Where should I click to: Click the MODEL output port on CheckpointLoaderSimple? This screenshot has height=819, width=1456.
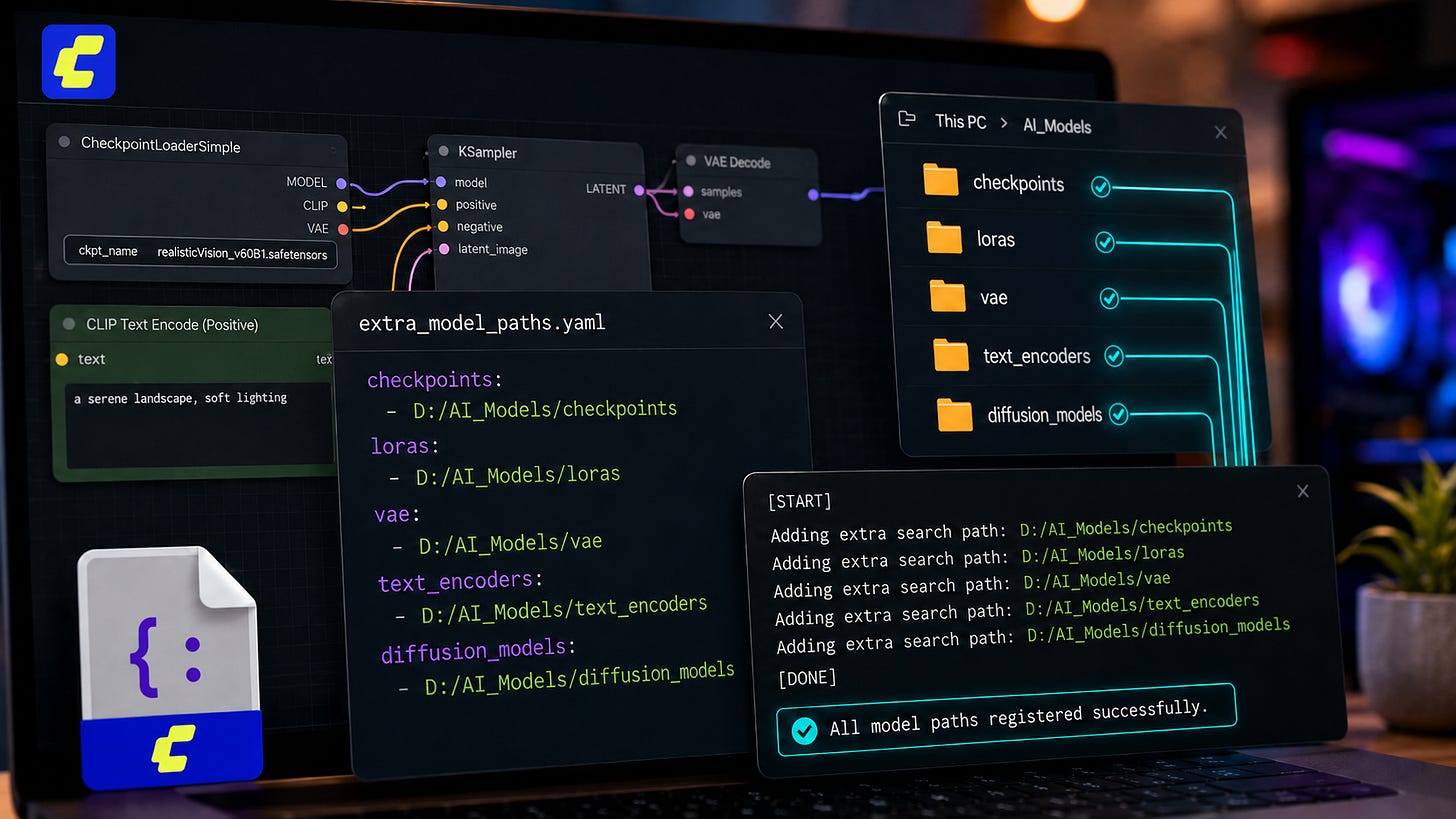click(341, 184)
